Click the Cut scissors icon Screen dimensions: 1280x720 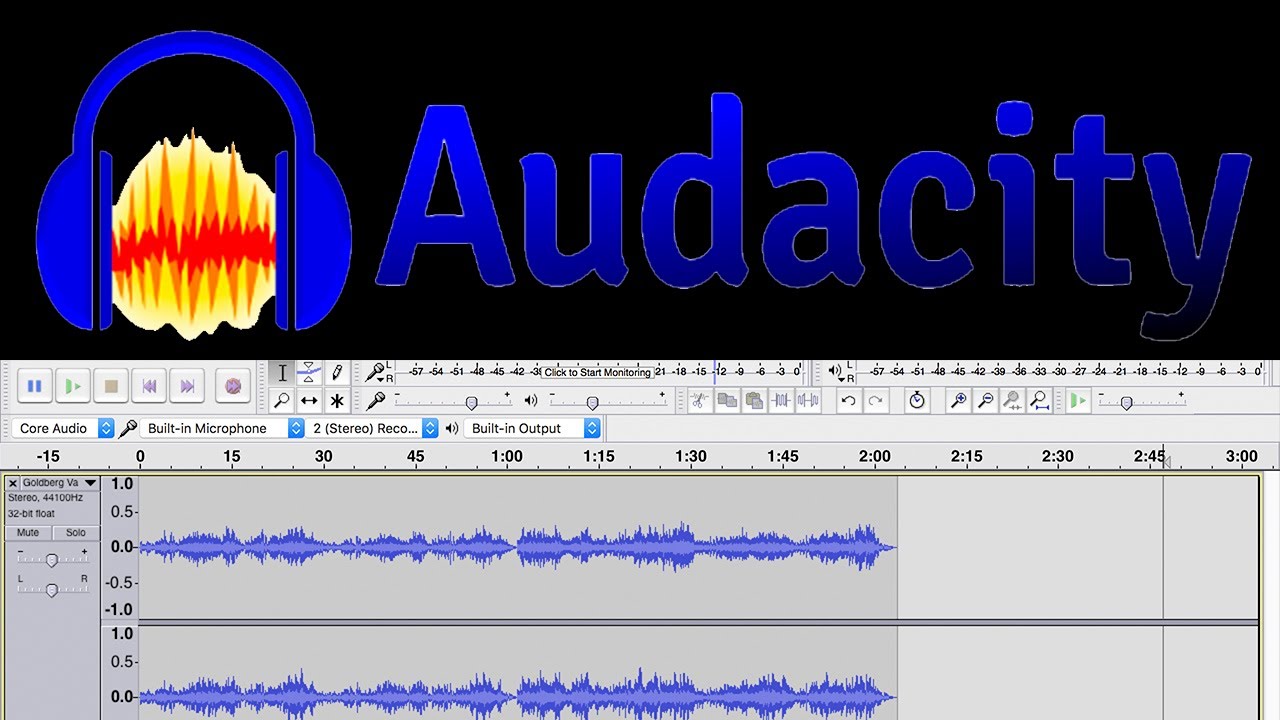pos(699,401)
